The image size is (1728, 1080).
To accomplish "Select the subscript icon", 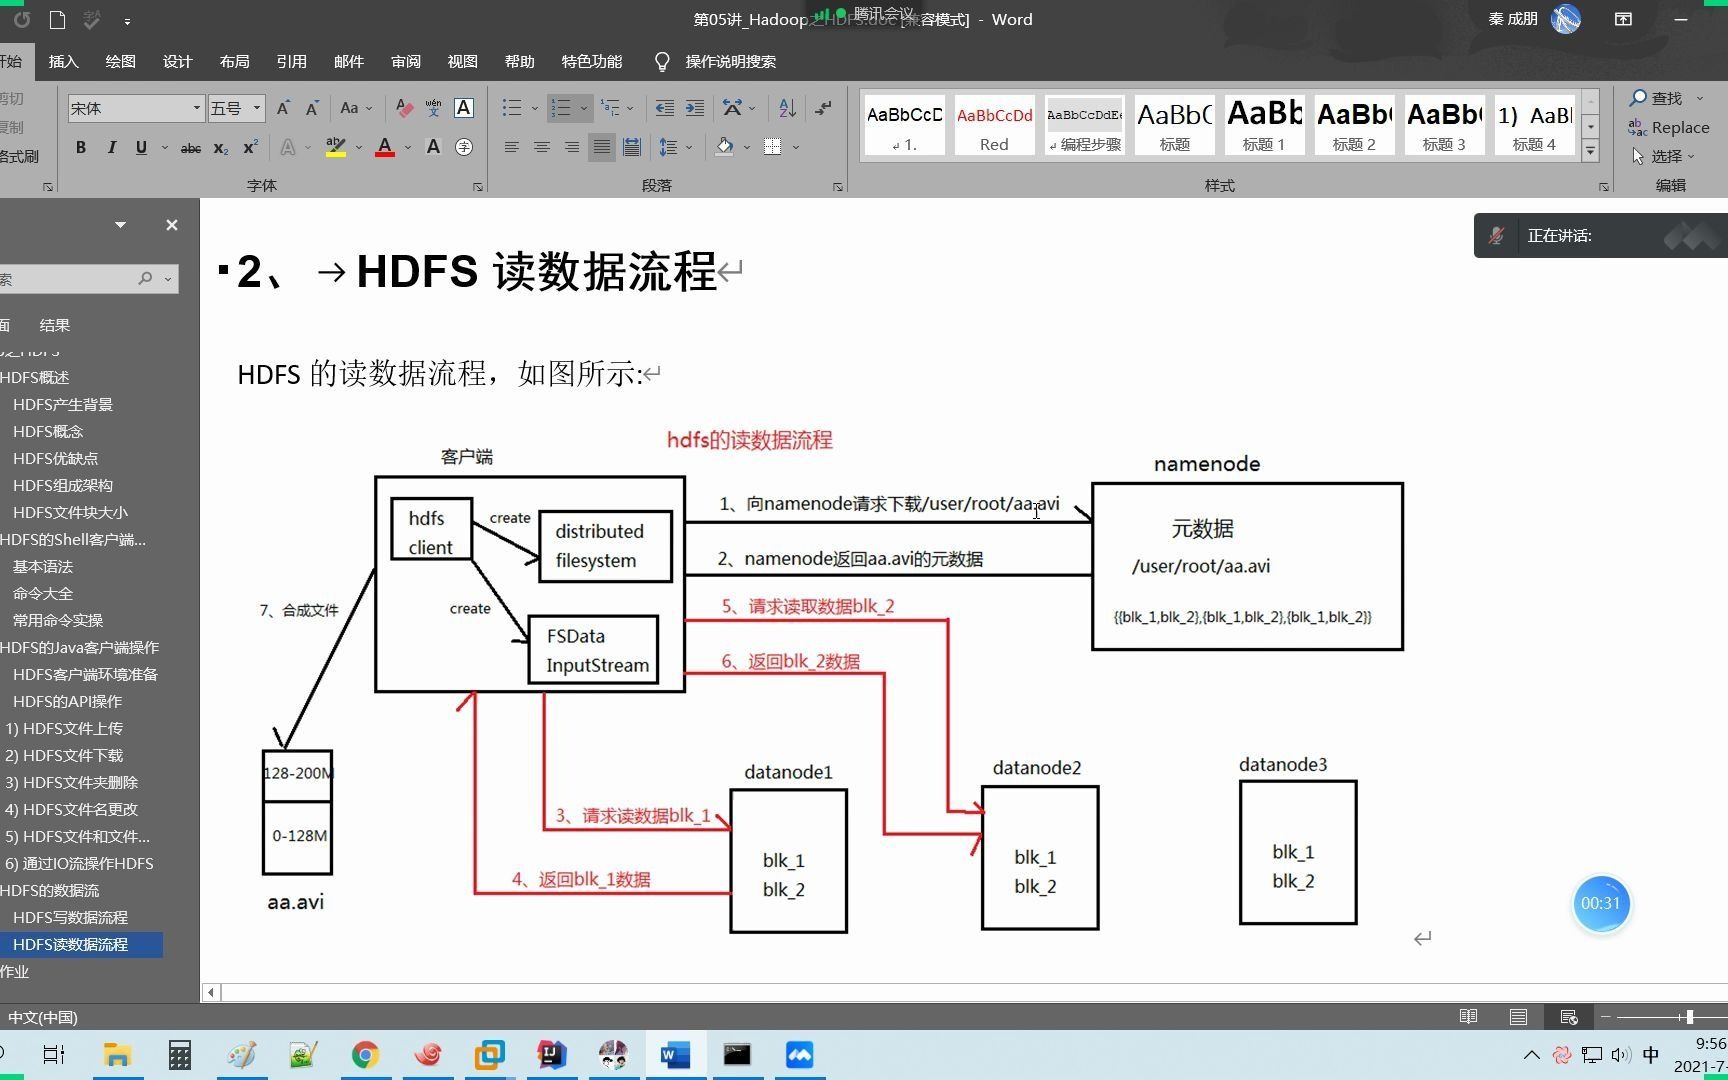I will pyautogui.click(x=219, y=147).
